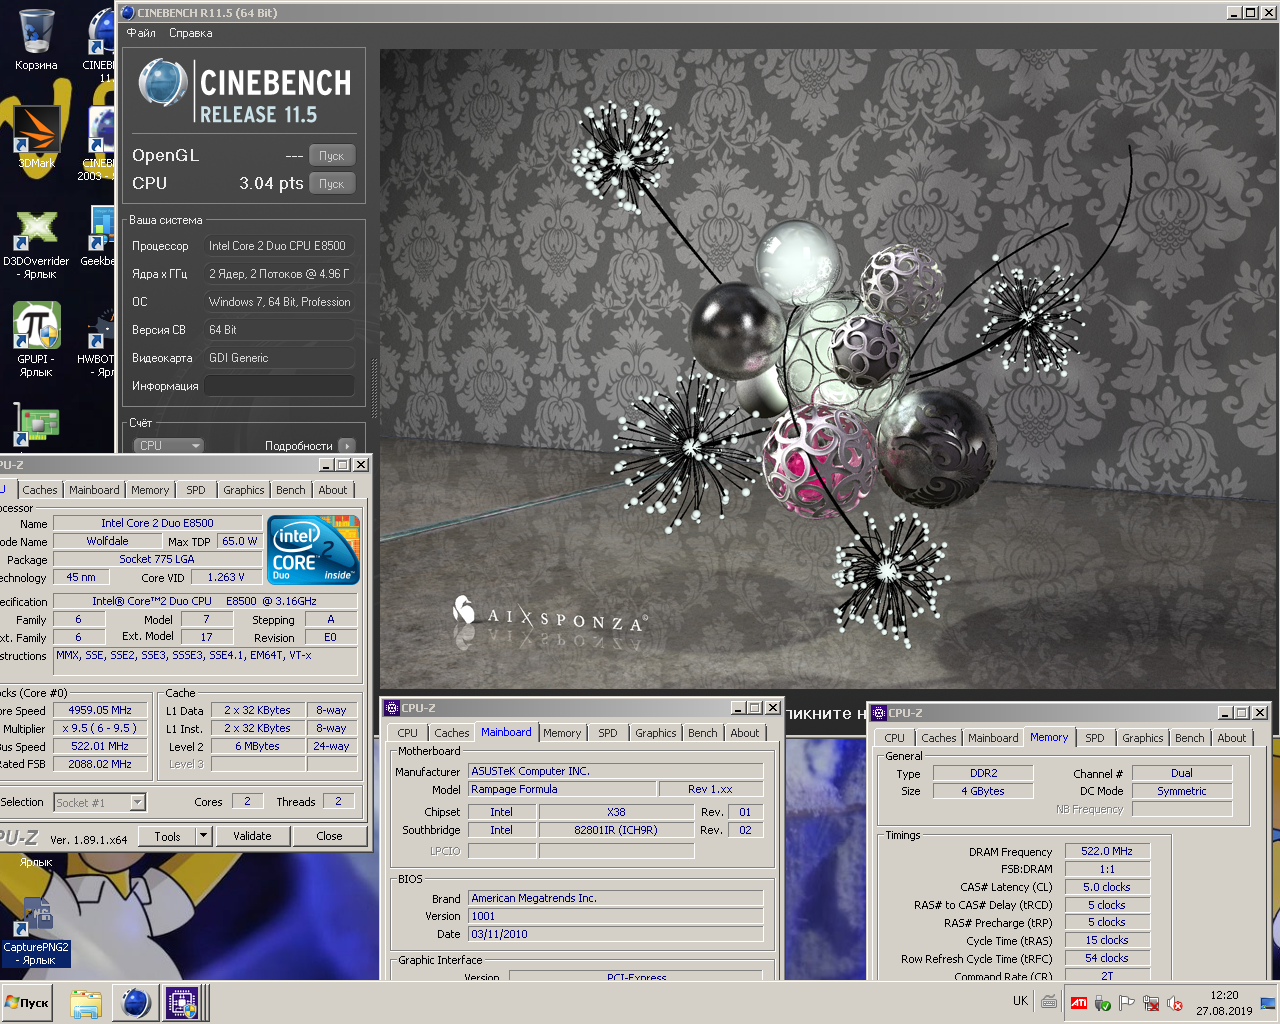Open the Tools dropdown arrow in CPU-Z
The image size is (1280, 1024).
(204, 836)
